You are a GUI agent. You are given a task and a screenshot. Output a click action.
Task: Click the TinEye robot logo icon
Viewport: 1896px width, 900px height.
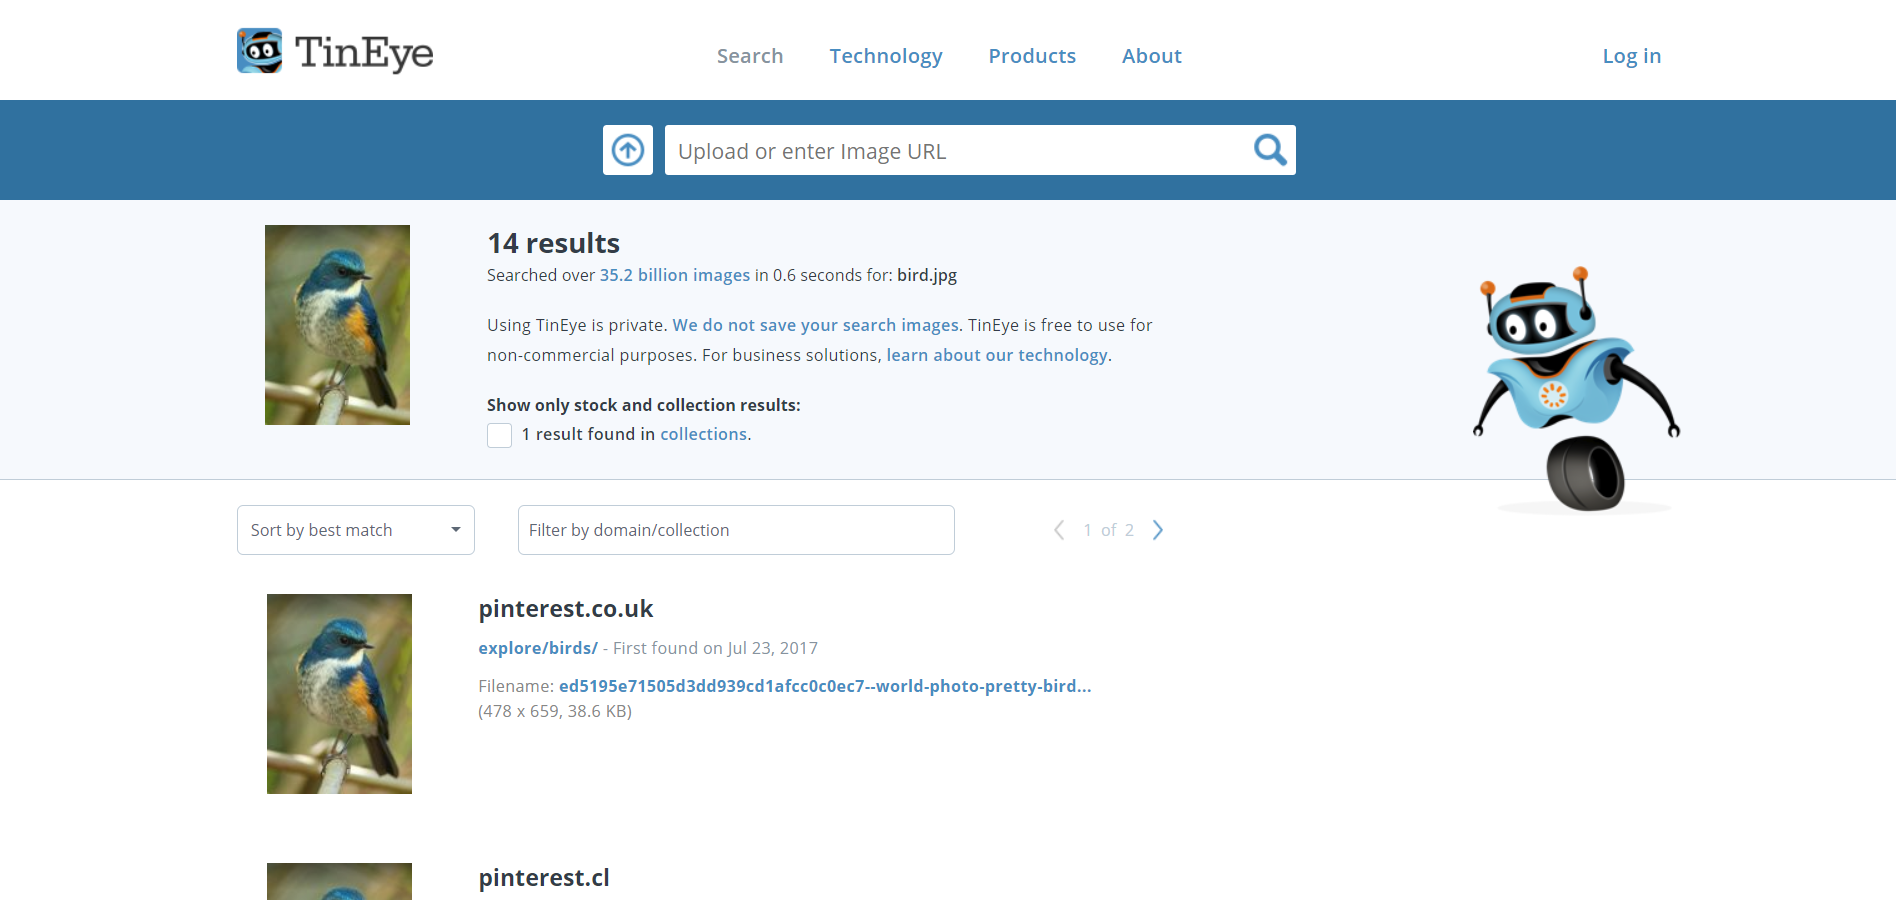(x=259, y=51)
